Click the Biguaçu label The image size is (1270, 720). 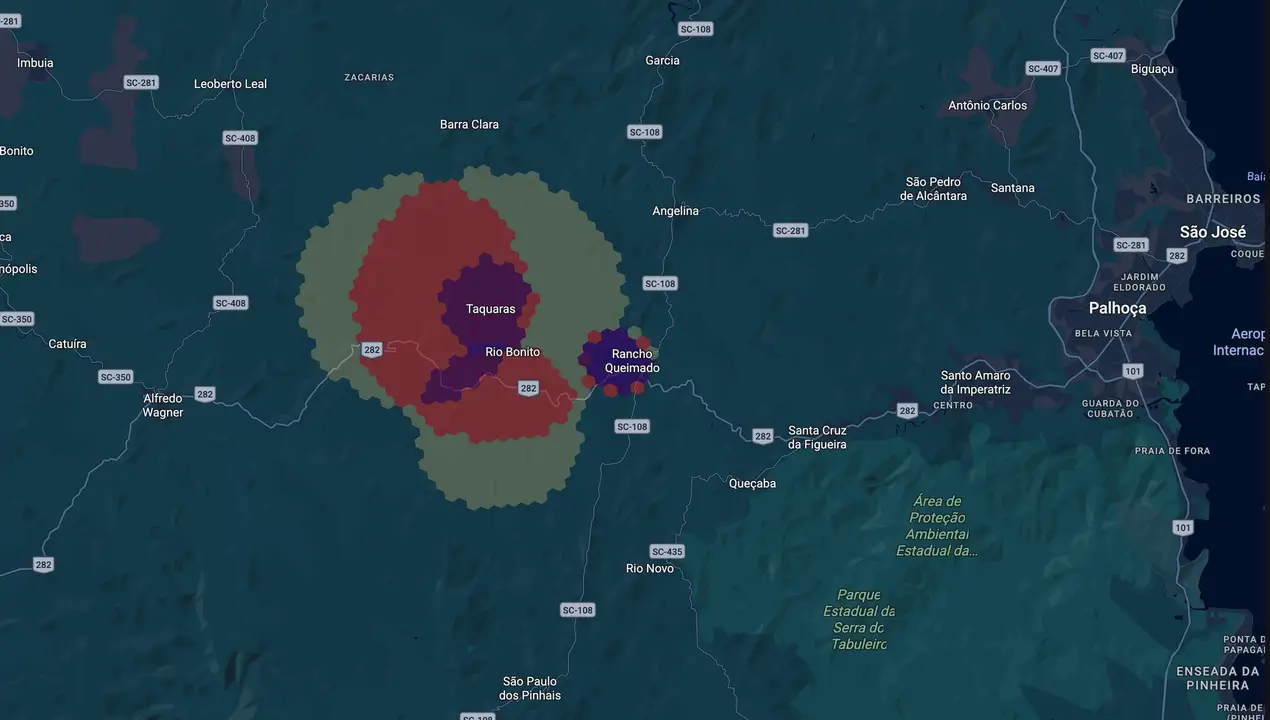pos(1152,69)
